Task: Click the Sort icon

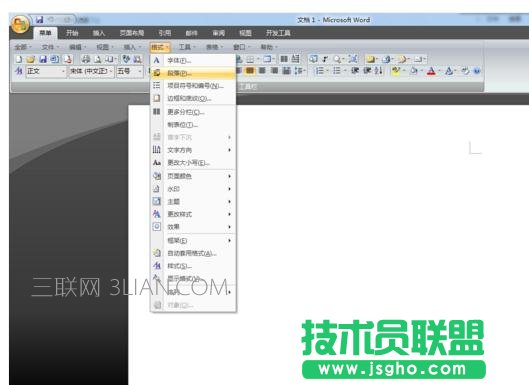Action: [379, 71]
